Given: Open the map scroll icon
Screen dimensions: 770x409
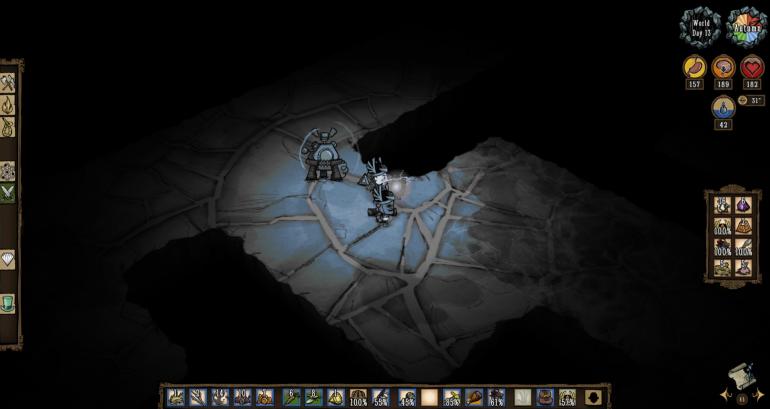Looking at the screenshot, I should point(741,376).
